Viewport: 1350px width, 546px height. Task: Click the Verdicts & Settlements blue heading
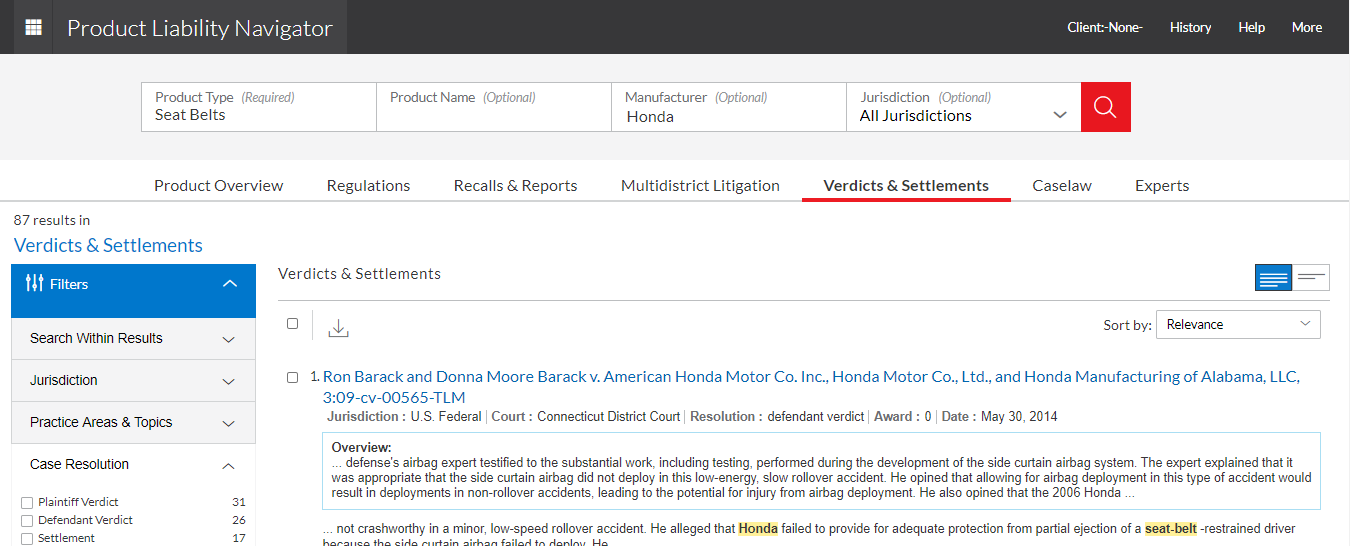pos(108,245)
